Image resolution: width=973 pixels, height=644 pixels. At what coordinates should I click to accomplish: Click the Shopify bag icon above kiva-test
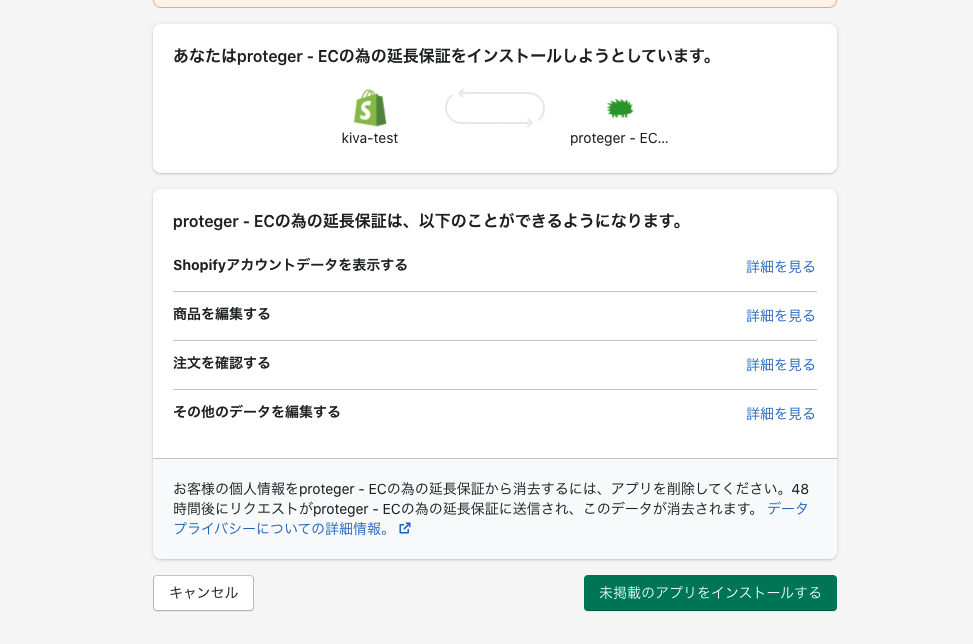click(370, 108)
